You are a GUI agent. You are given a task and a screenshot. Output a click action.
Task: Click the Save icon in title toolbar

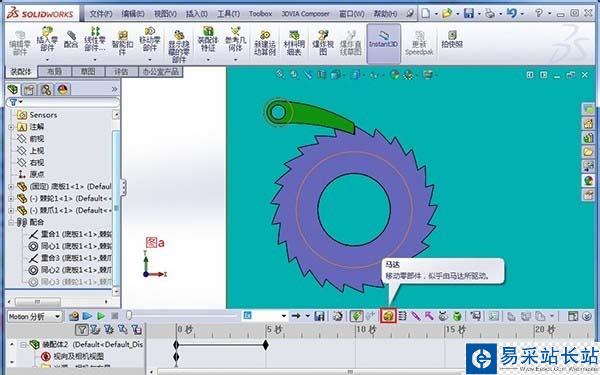click(x=469, y=13)
